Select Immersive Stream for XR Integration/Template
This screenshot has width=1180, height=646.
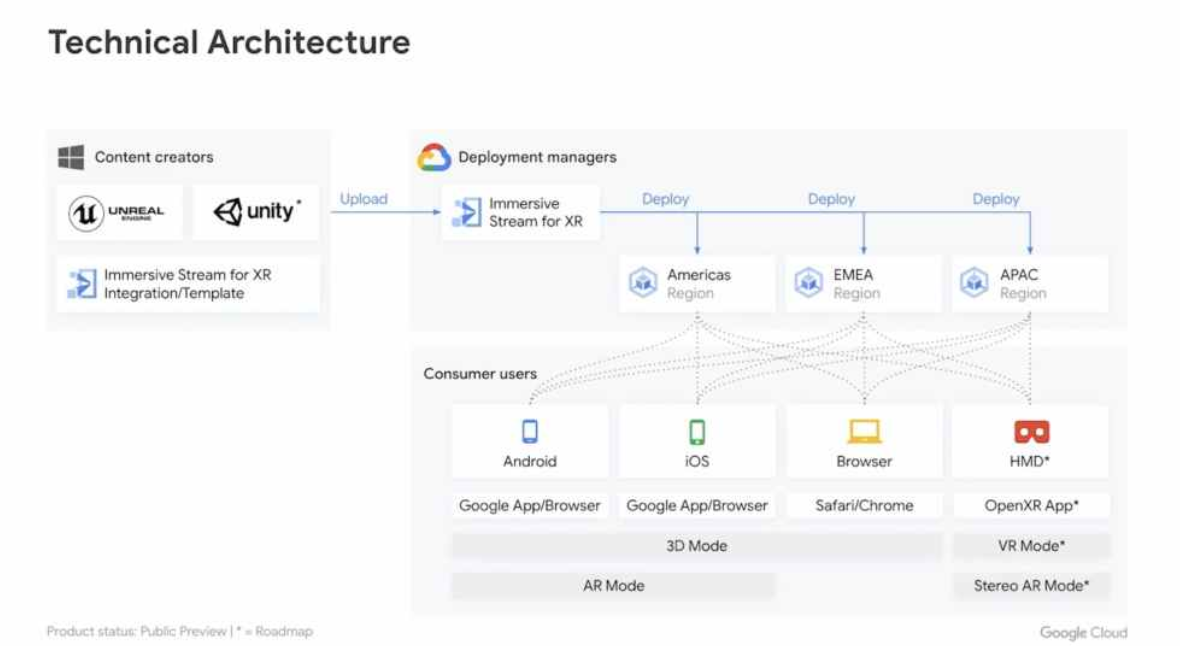[188, 284]
